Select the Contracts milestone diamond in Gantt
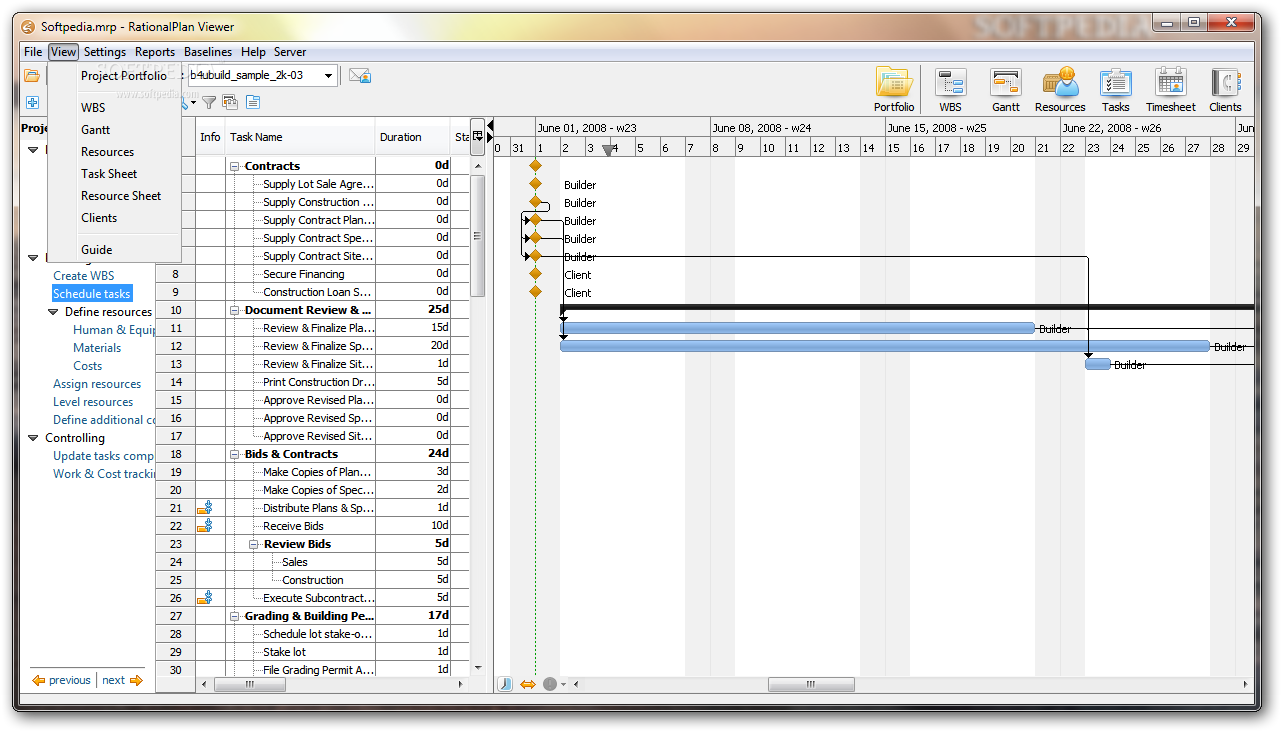The width and height of the screenshot is (1282, 732). tap(535, 166)
